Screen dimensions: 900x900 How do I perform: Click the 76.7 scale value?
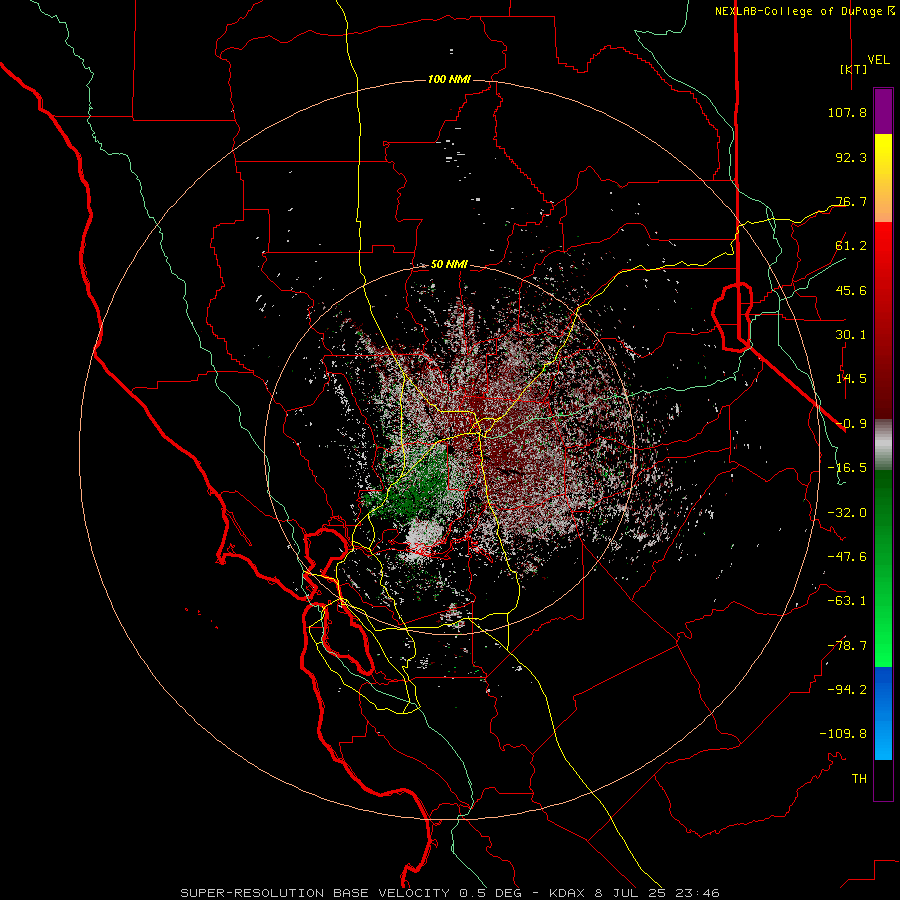(x=851, y=201)
